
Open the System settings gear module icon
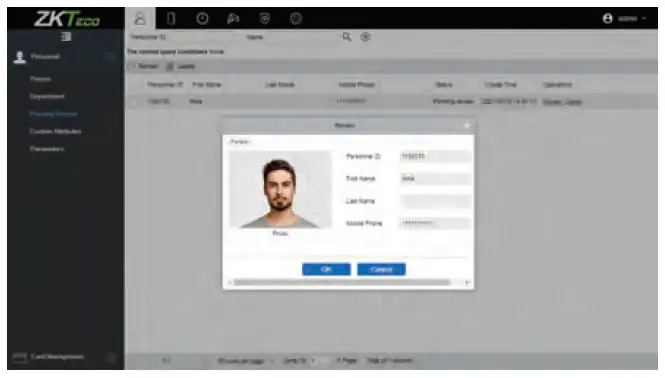(x=296, y=18)
